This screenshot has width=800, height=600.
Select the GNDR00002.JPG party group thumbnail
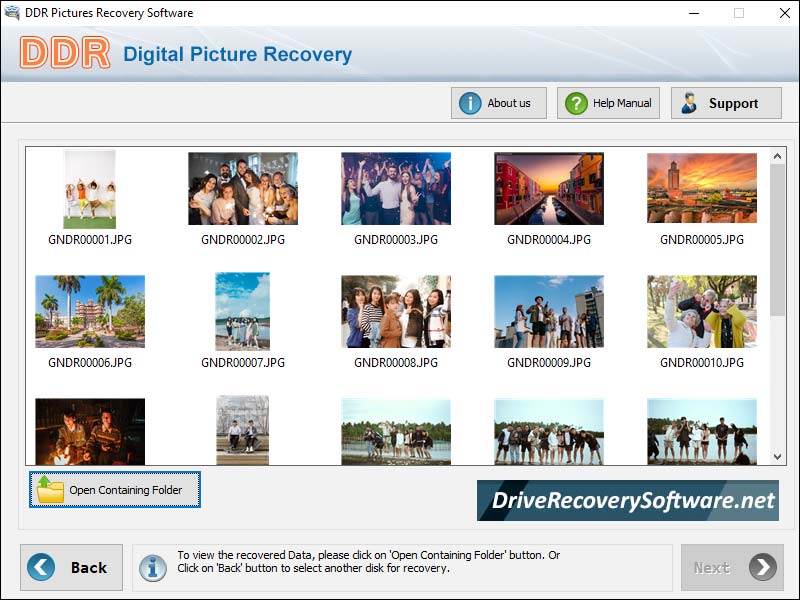click(243, 188)
